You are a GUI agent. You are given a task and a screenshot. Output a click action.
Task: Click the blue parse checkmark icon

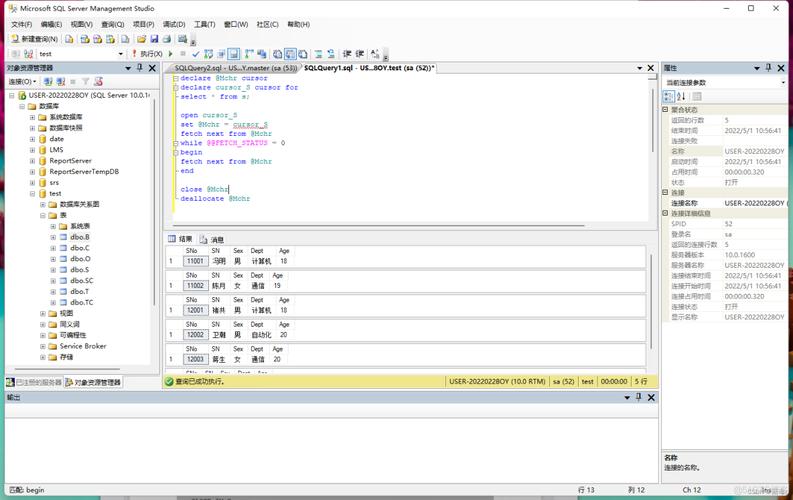tap(194, 54)
